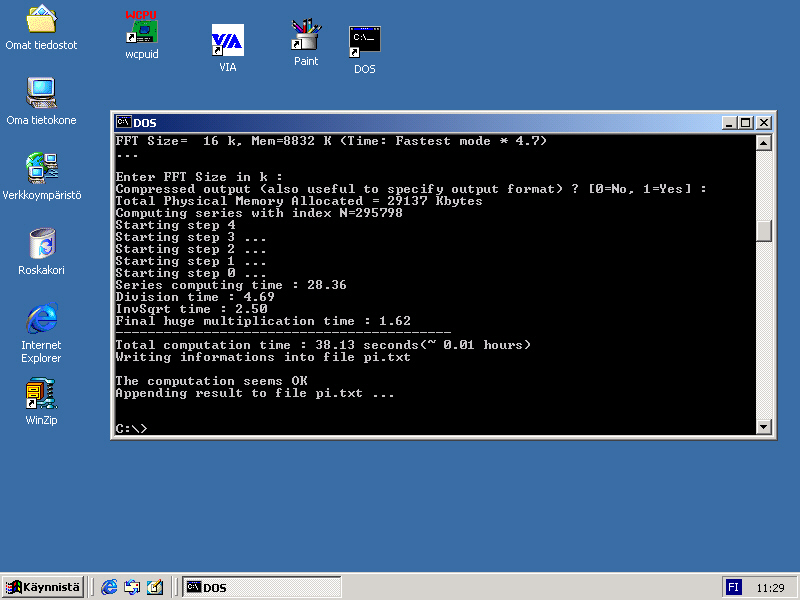Screen dimensions: 800x600
Task: Click the console scrollbar up arrow
Action: coord(764,143)
